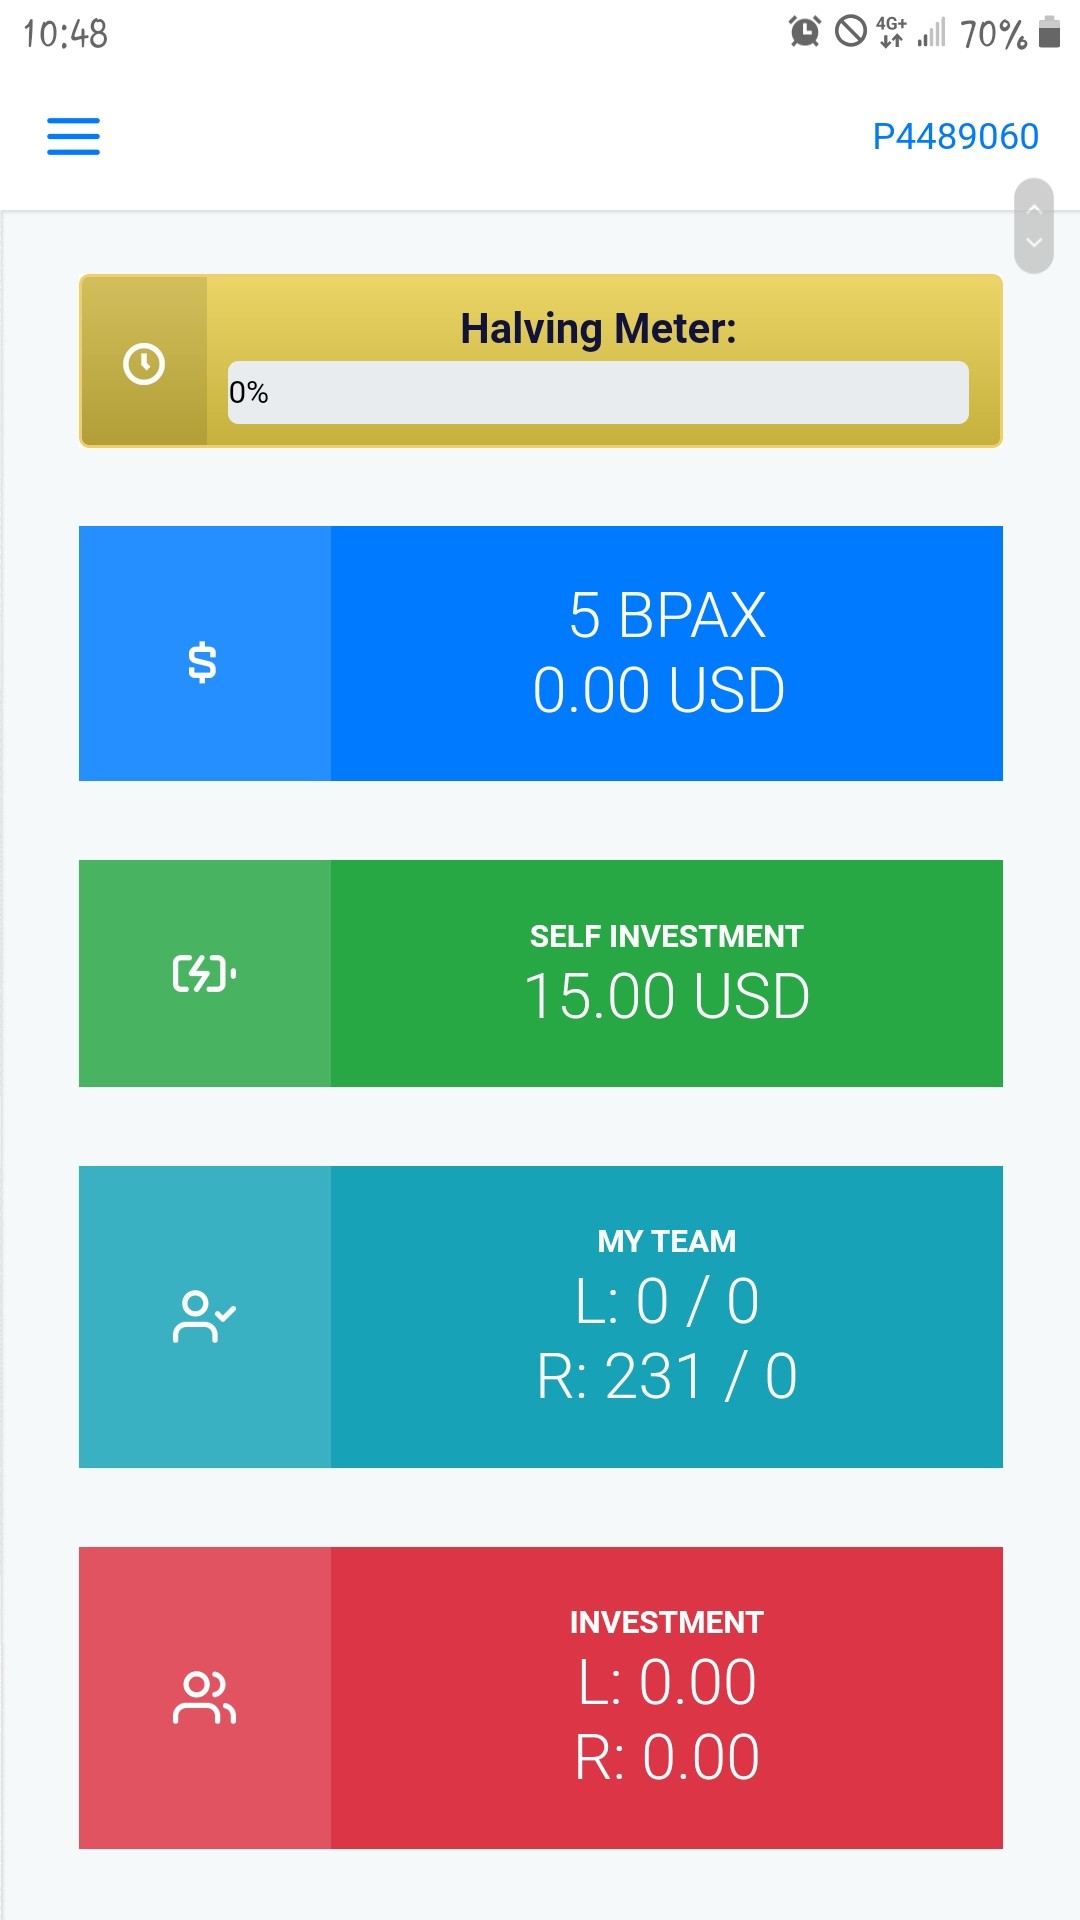This screenshot has height=1920, width=1080.
Task: Click the Halving Meter 0% progress bar
Action: pos(598,392)
